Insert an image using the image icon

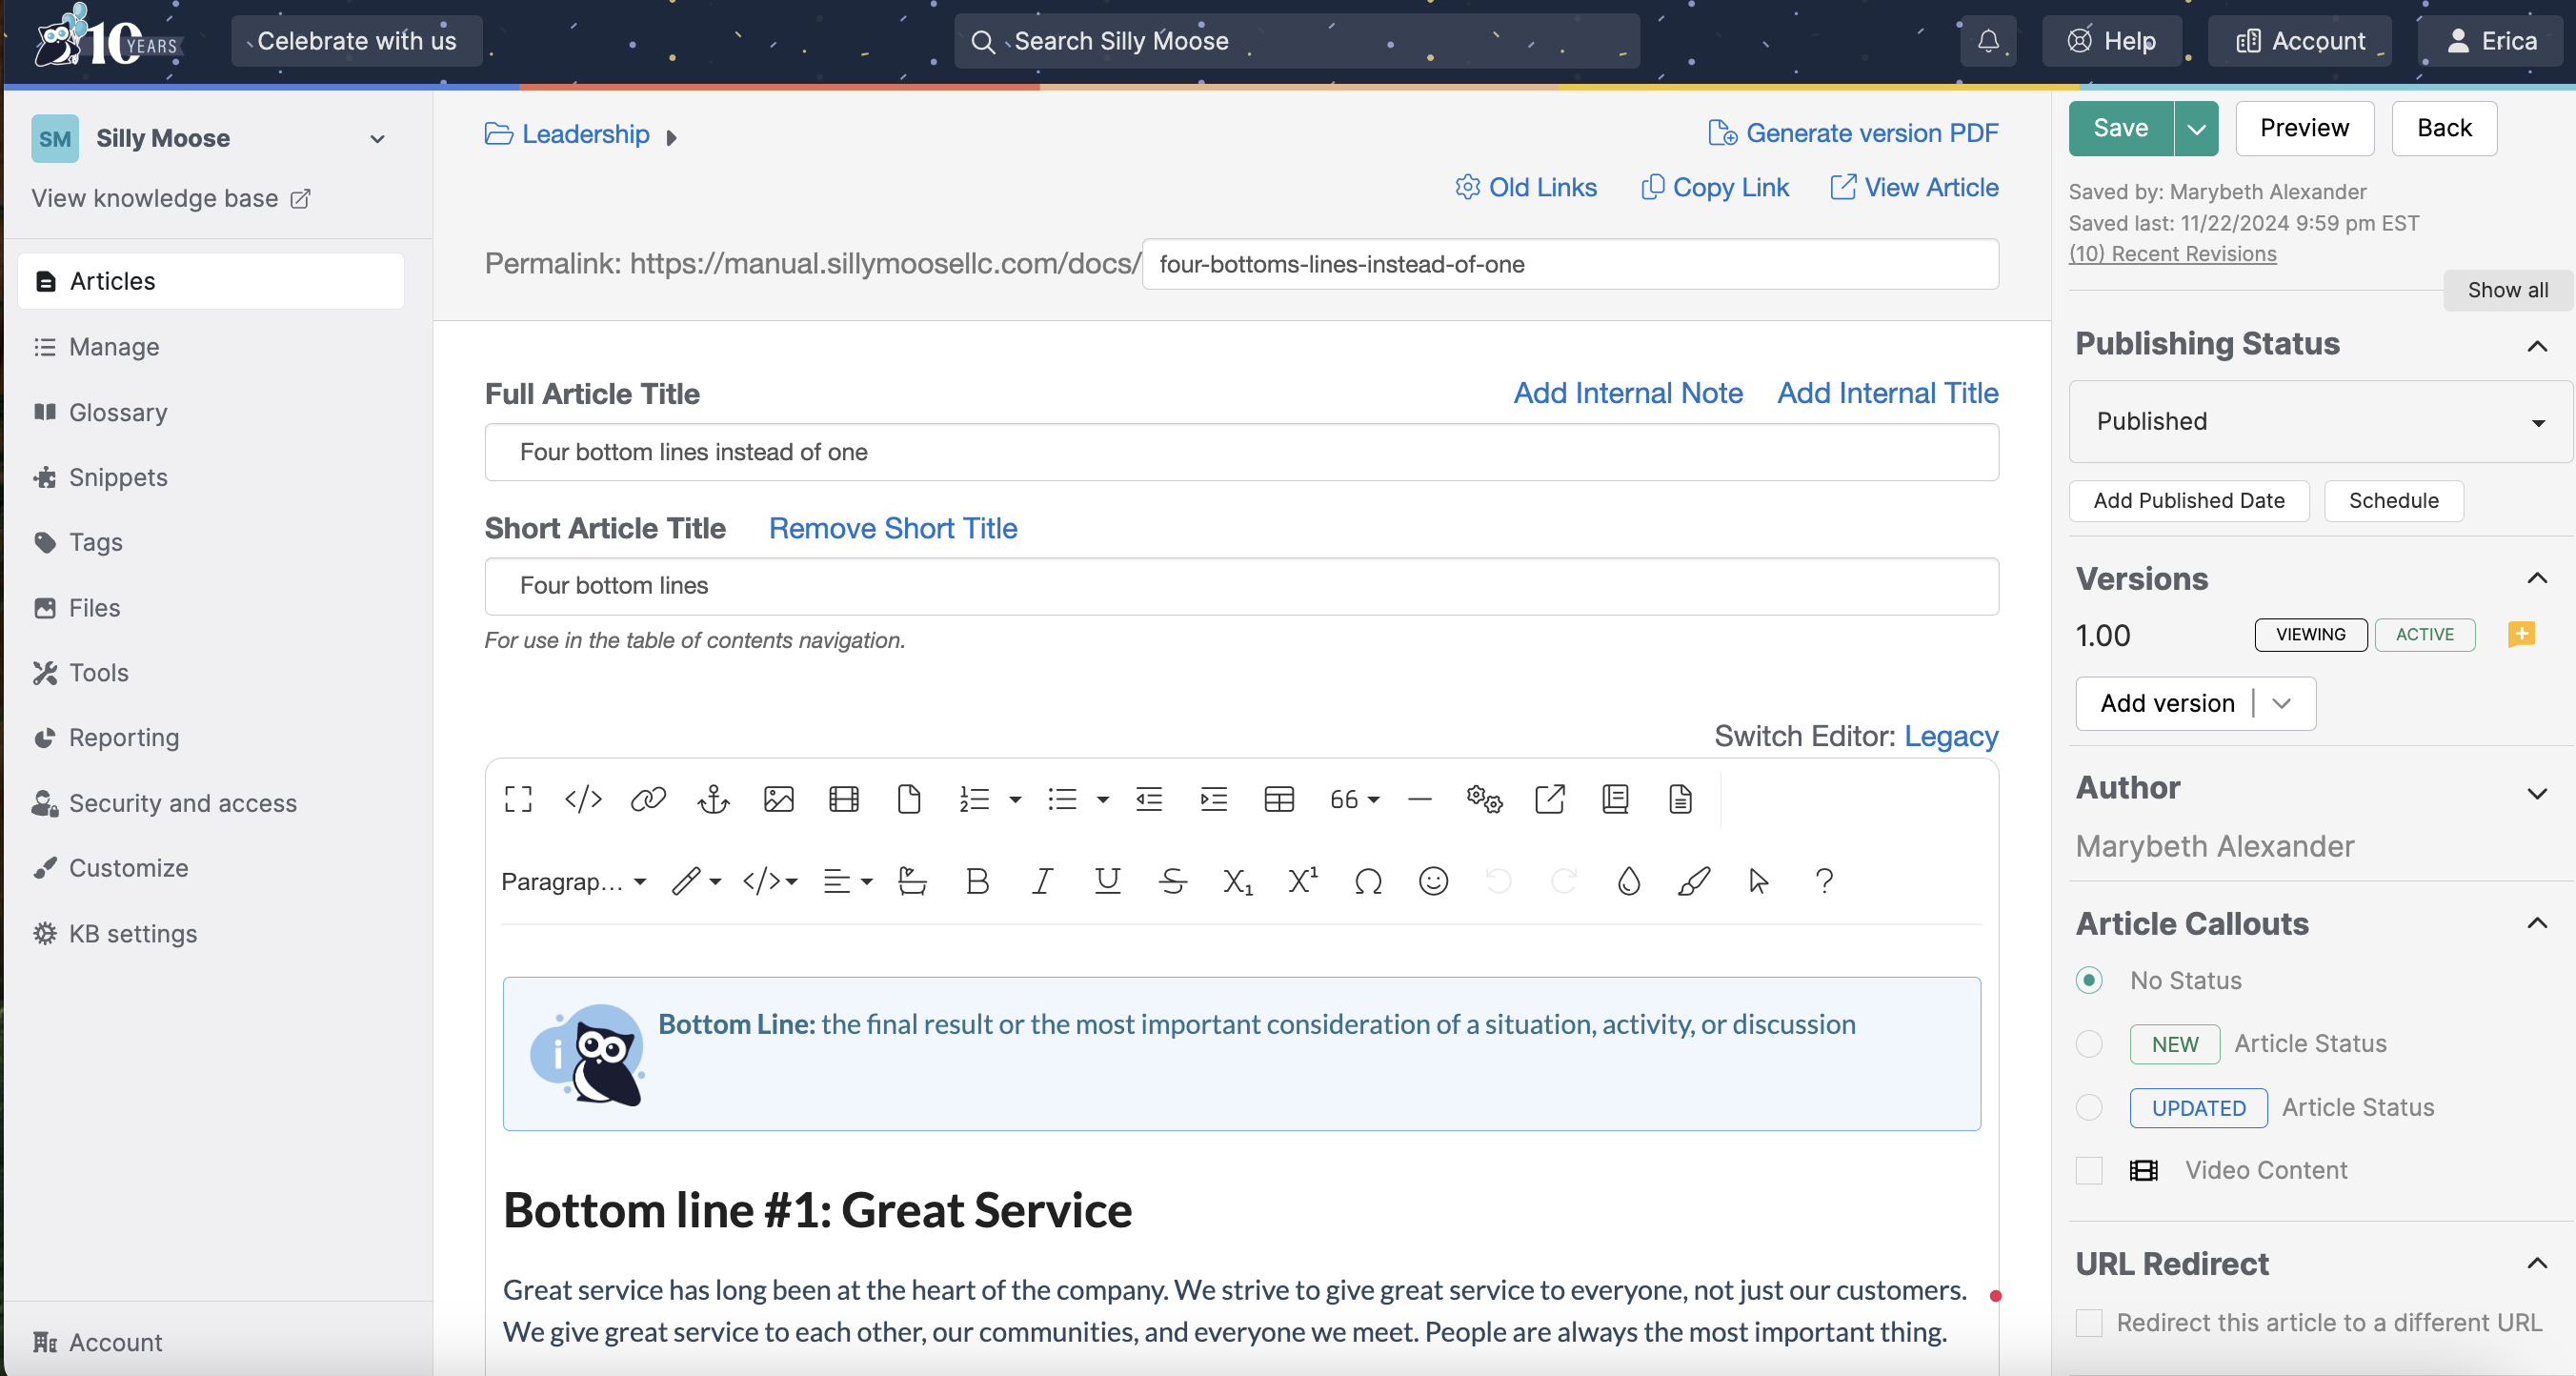coord(778,799)
